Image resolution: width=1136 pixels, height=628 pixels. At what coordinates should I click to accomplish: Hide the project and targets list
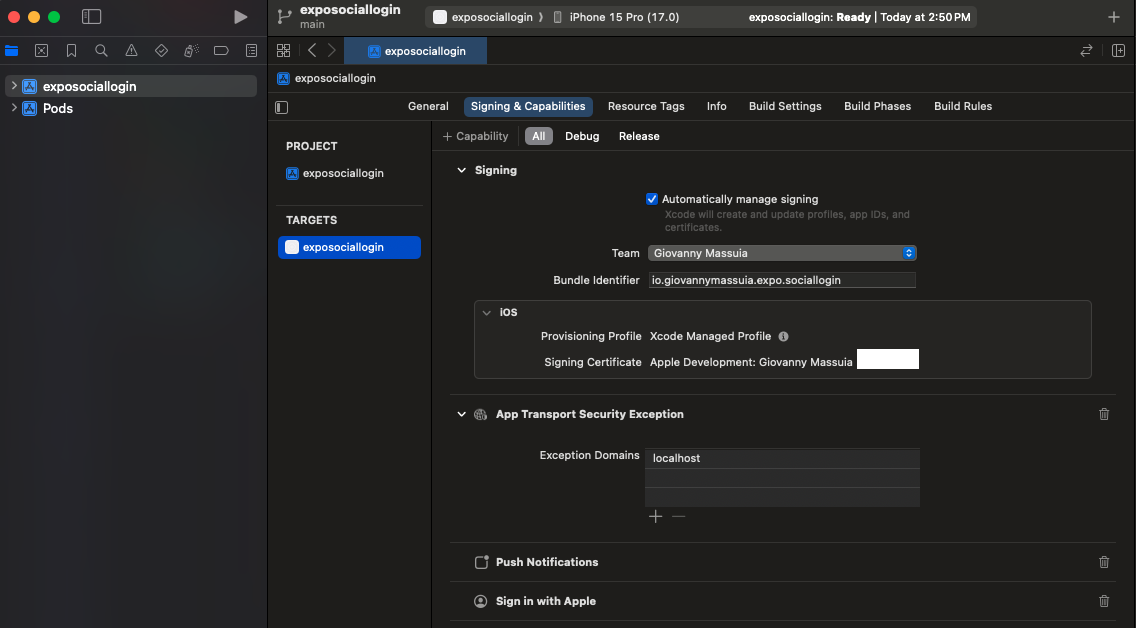coord(282,107)
